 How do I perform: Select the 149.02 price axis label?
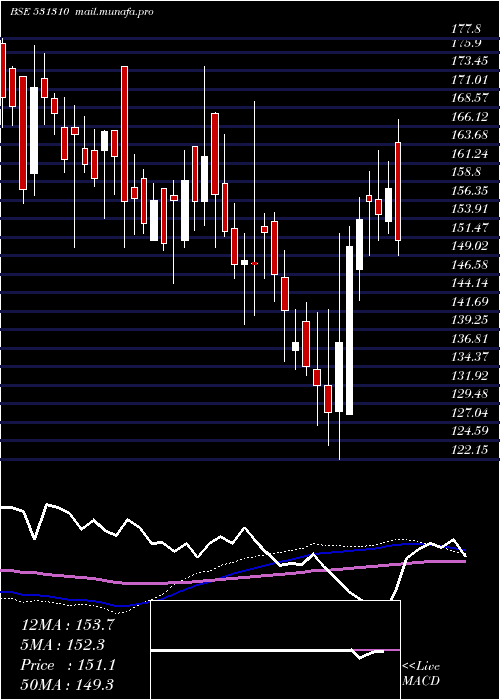470,246
